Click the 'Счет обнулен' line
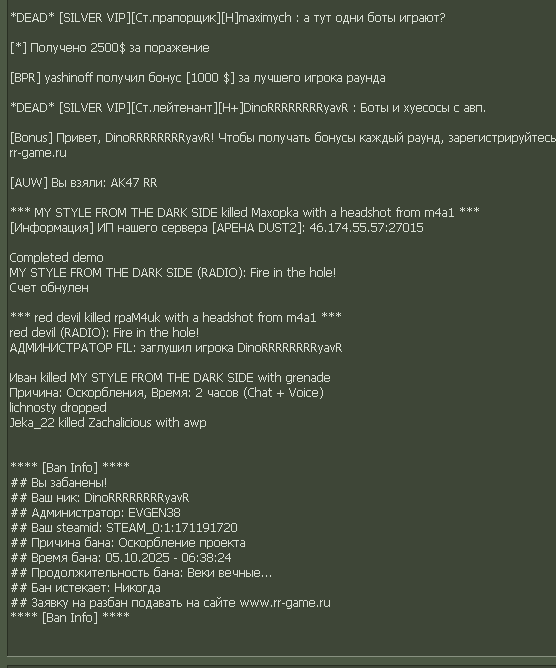This screenshot has width=556, height=668. click(49, 288)
